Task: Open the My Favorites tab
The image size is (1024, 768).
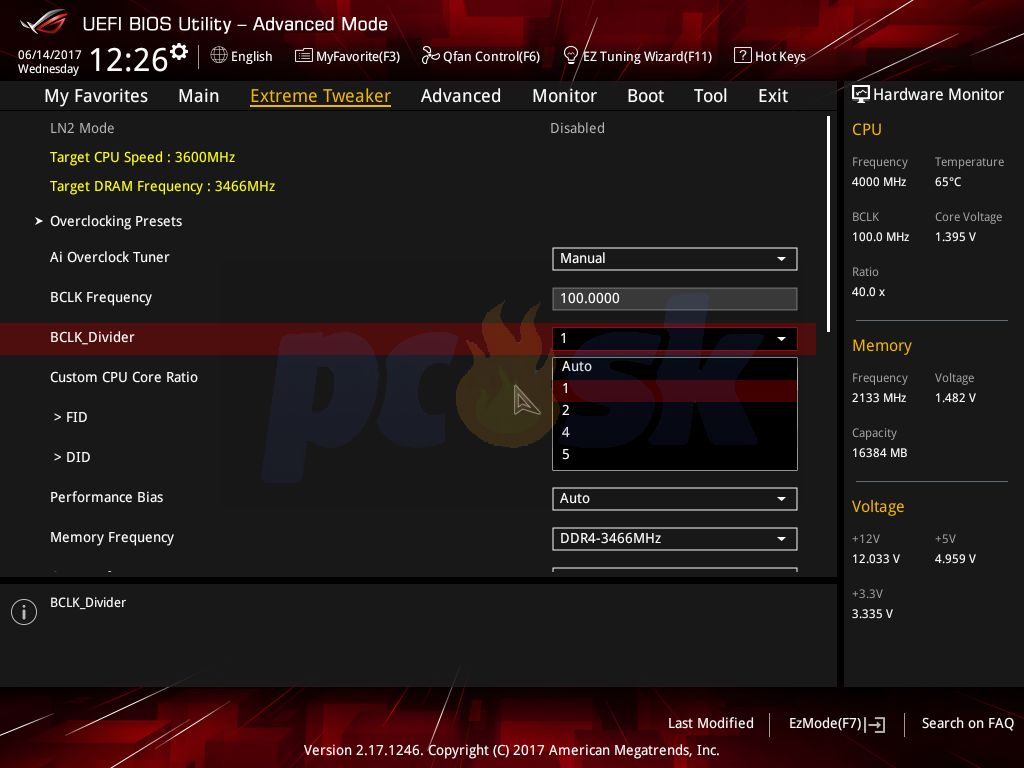Action: 96,96
